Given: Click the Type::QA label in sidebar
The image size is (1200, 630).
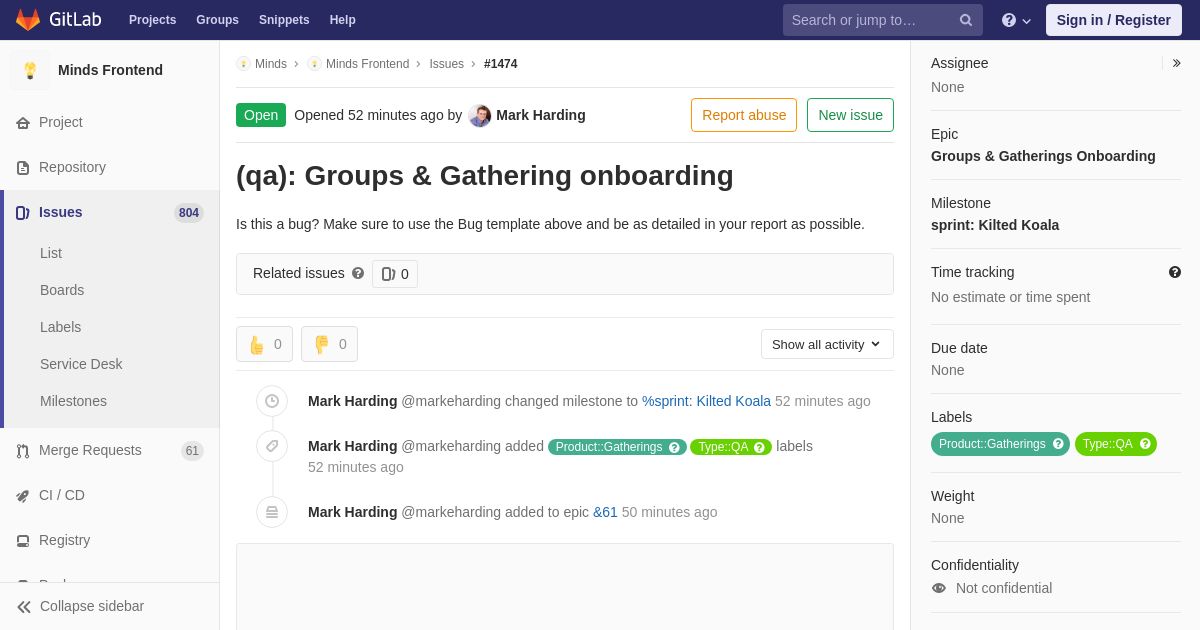Looking at the screenshot, I should [1107, 444].
